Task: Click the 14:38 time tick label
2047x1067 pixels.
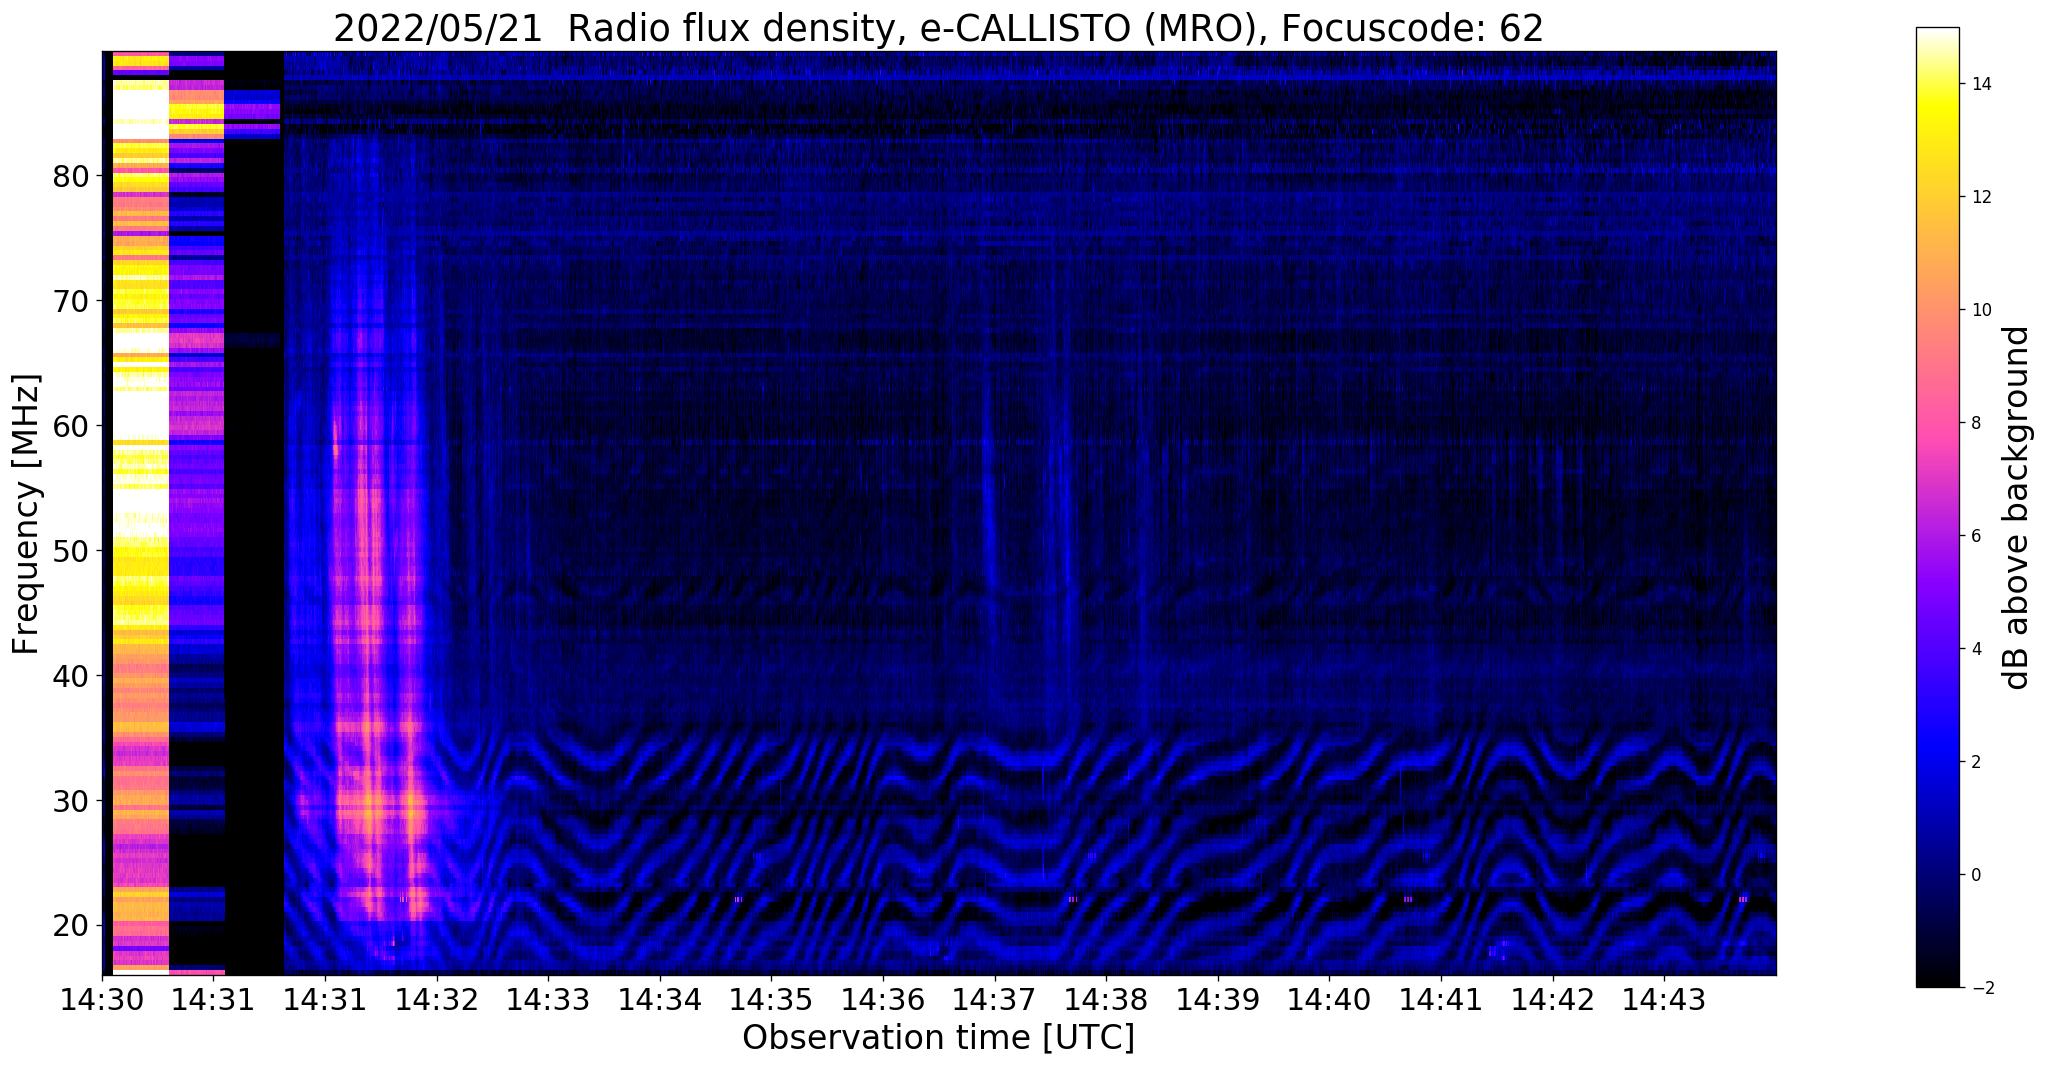Action: point(1106,999)
